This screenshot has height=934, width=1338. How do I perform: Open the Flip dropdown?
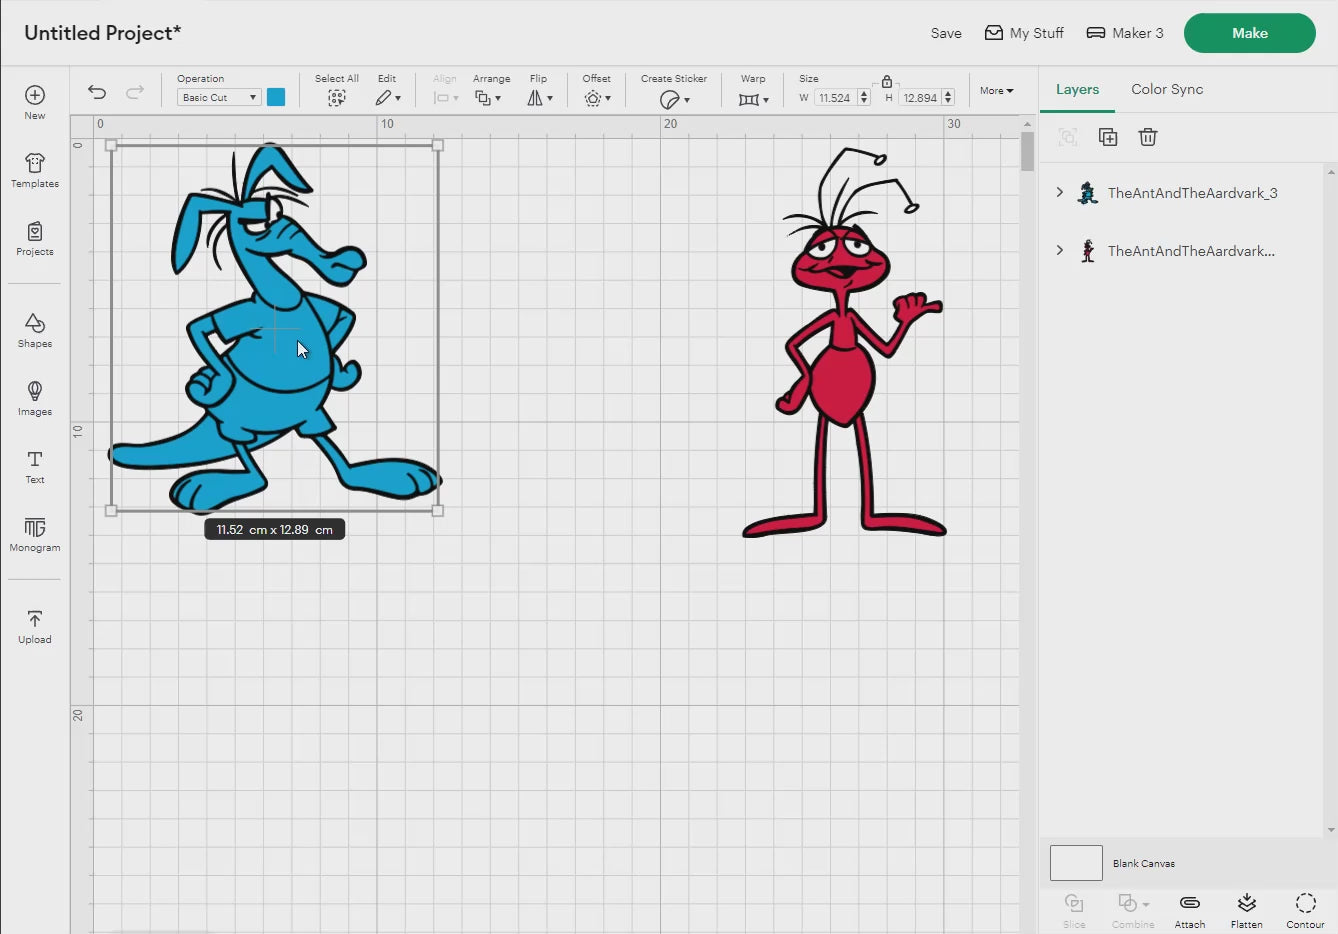point(539,98)
